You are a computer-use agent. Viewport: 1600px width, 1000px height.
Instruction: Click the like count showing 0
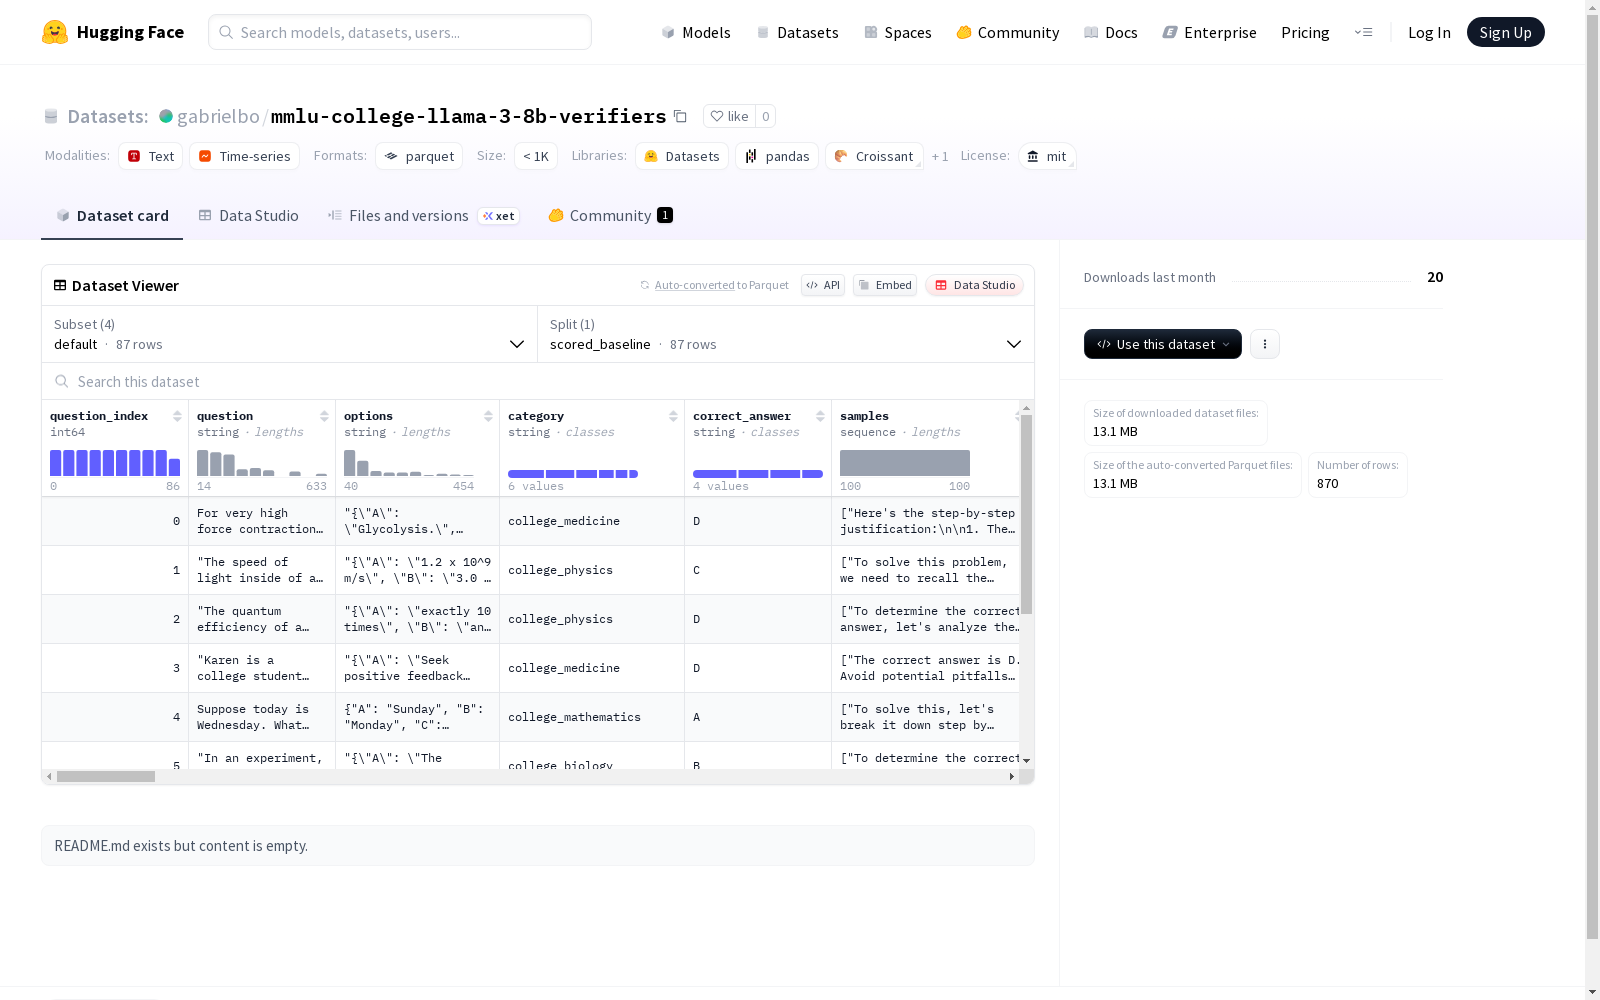(766, 116)
